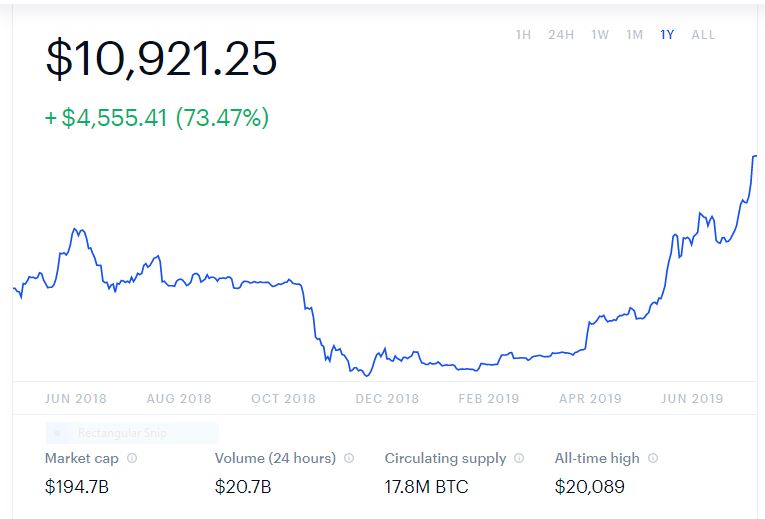Click the APR 2019 axis label

(590, 399)
